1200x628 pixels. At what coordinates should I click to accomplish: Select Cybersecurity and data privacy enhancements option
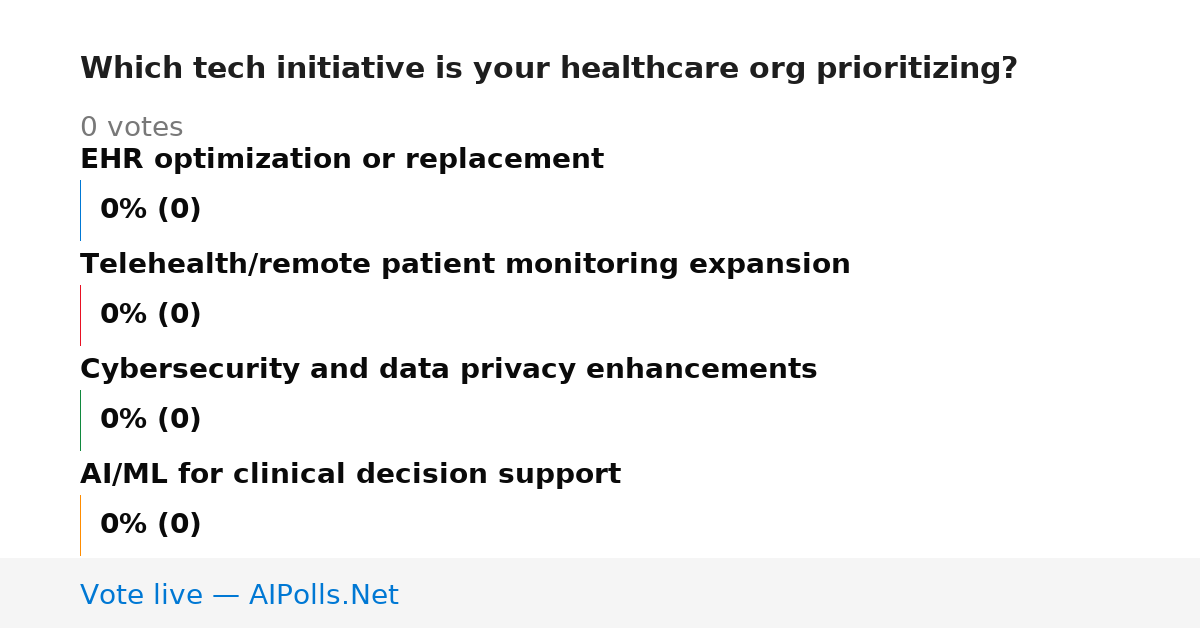tap(448, 370)
